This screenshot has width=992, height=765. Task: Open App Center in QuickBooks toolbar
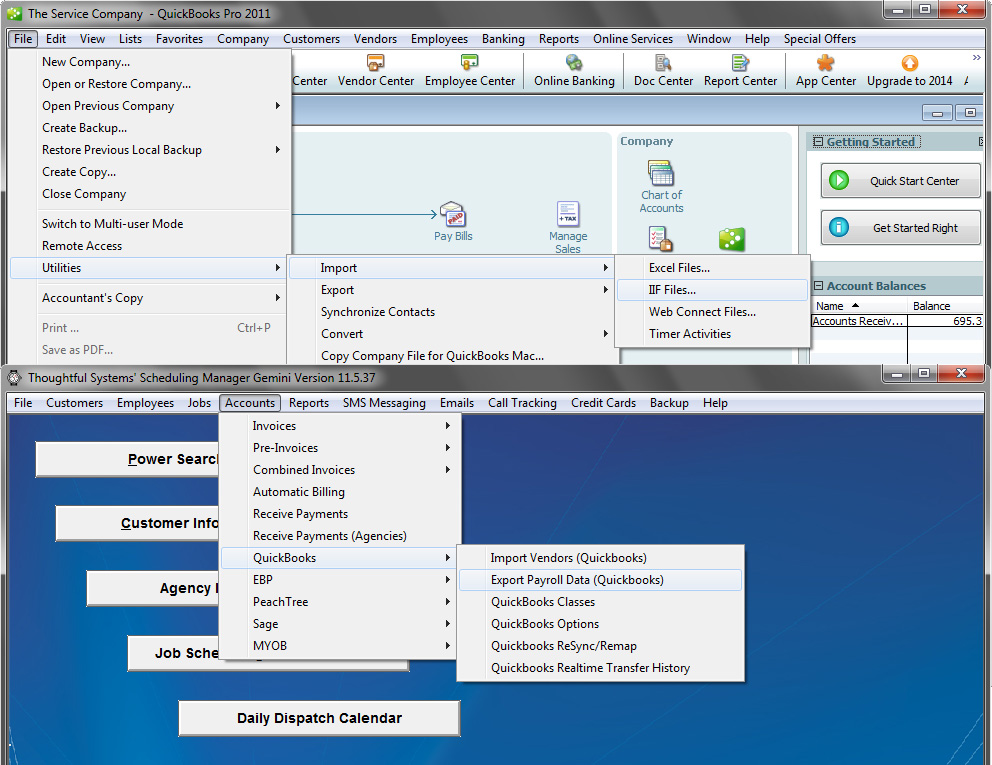click(826, 71)
